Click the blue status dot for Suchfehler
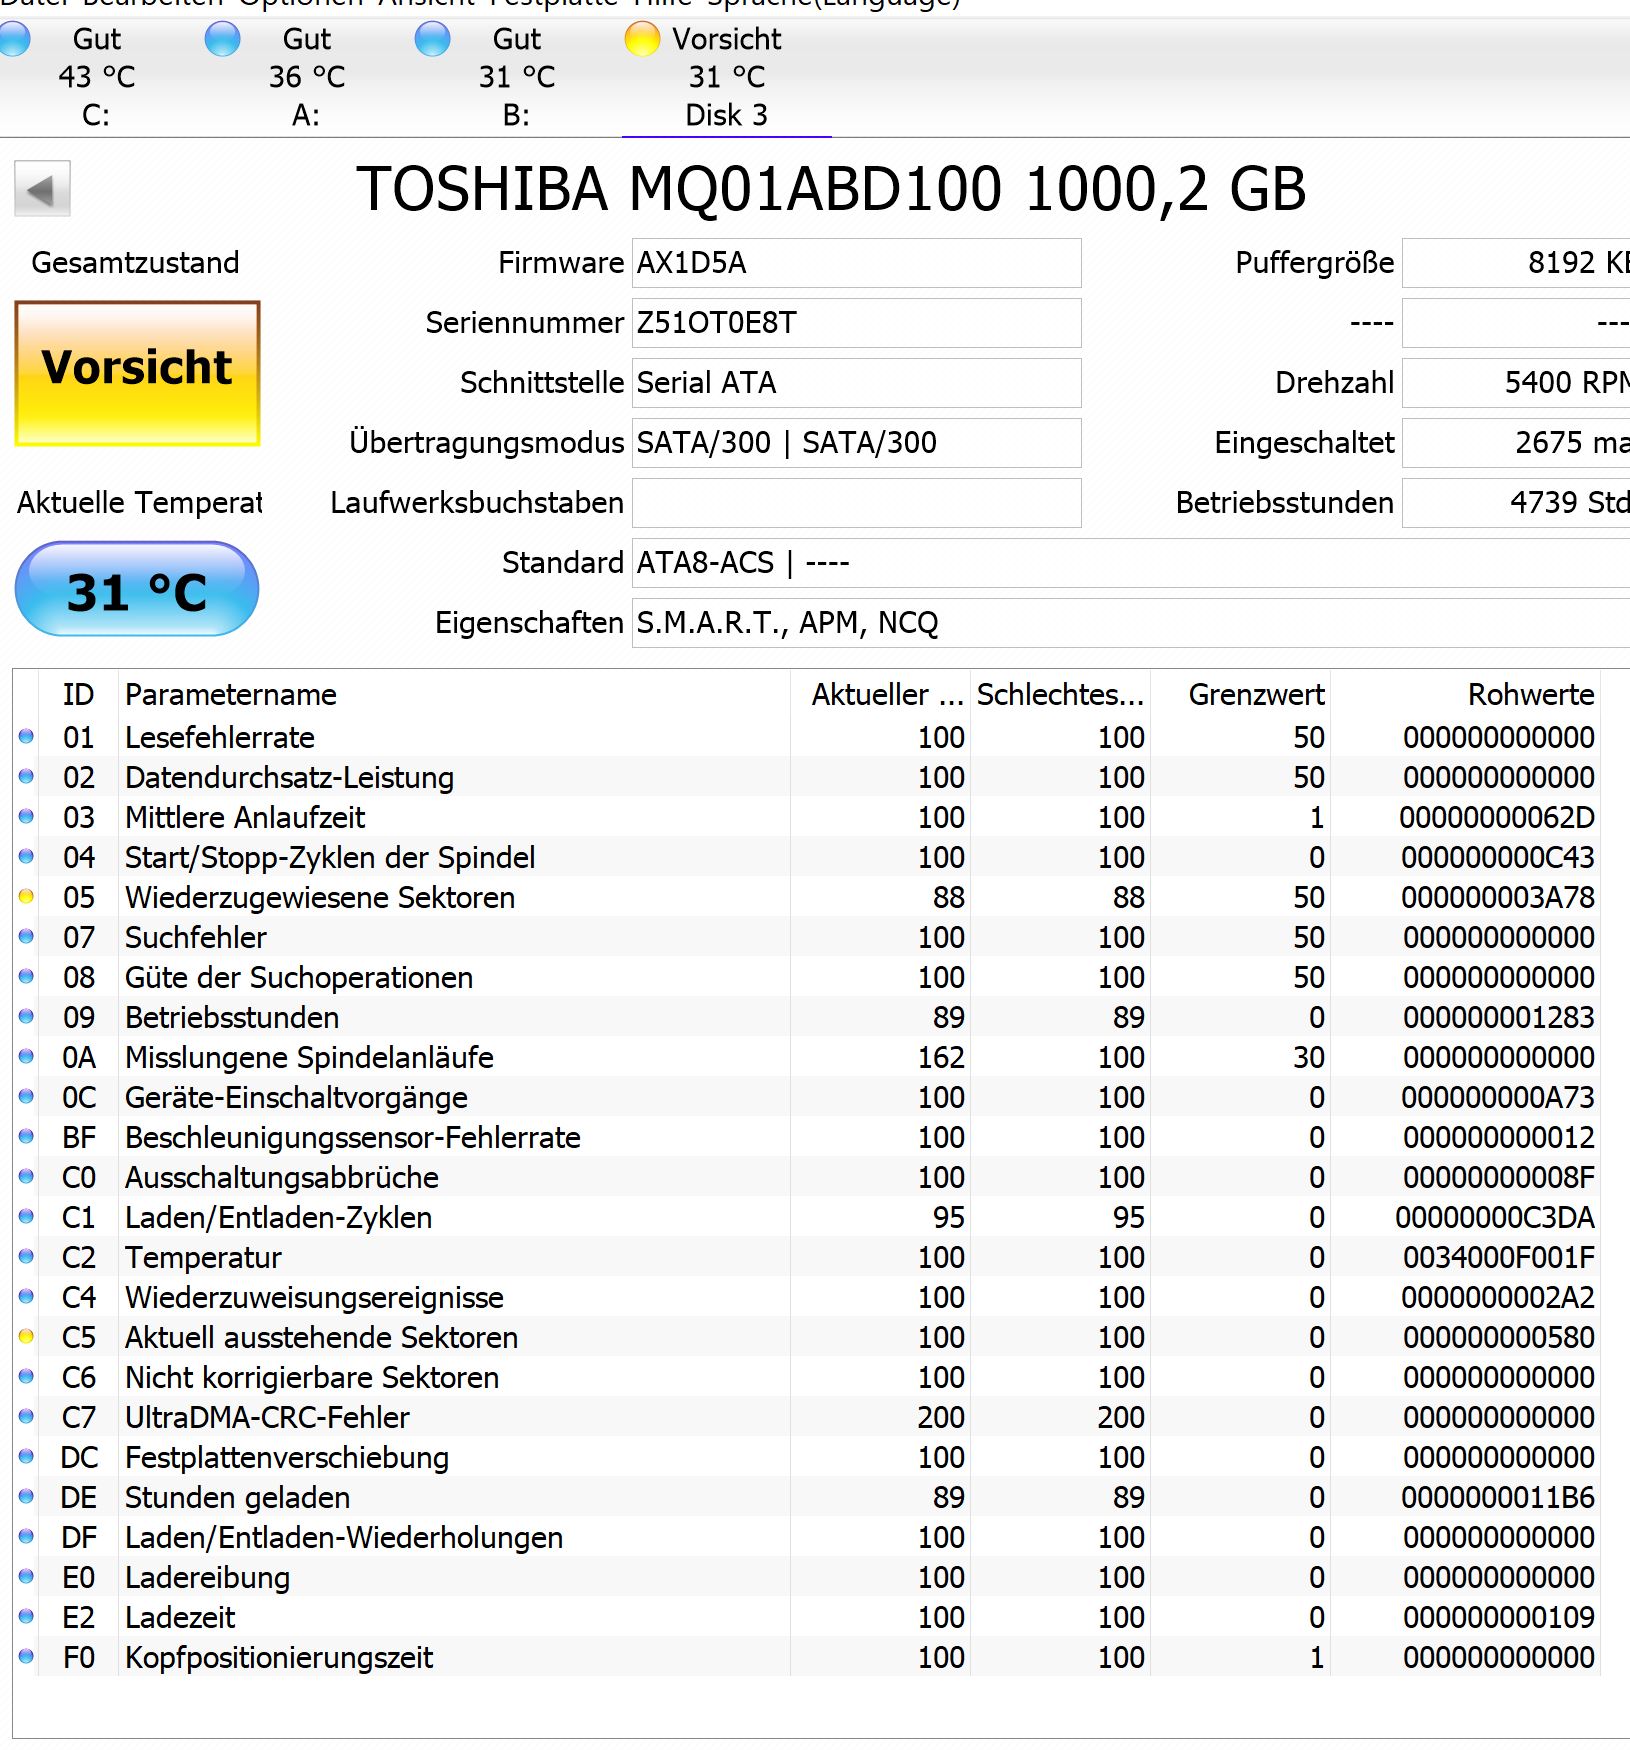The image size is (1630, 1750). click(x=26, y=936)
